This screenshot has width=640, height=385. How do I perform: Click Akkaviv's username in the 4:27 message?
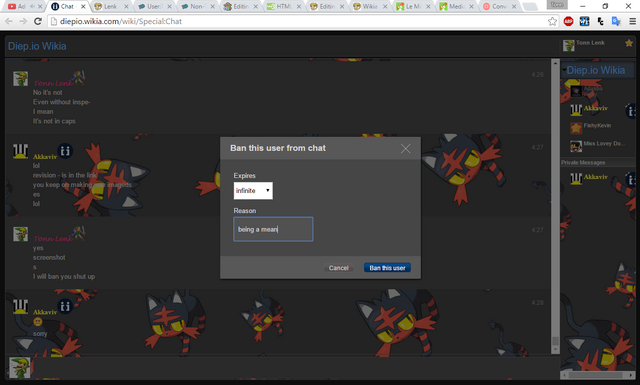point(44,157)
